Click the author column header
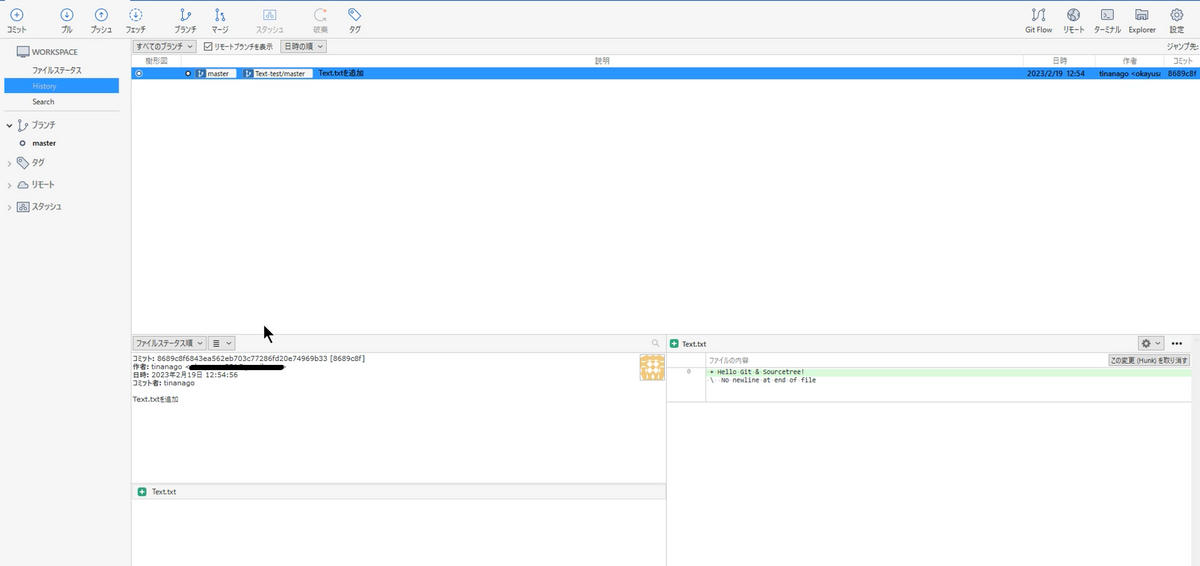The image size is (1200, 566). (1130, 61)
